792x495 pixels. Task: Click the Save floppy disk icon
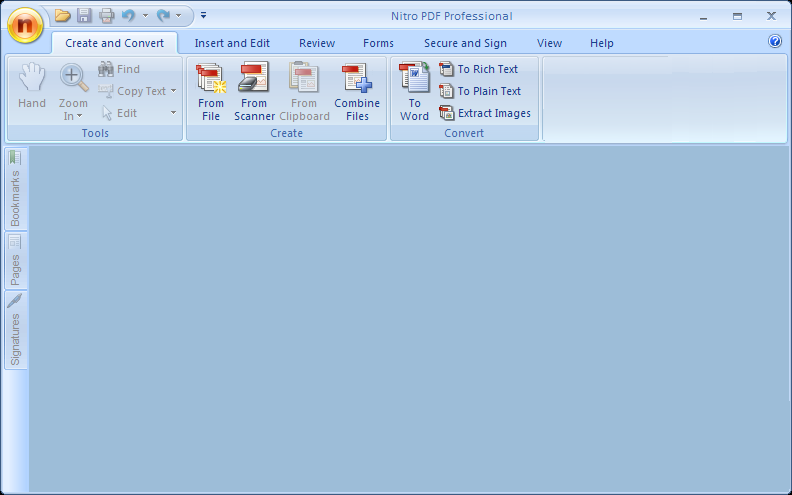click(x=84, y=16)
